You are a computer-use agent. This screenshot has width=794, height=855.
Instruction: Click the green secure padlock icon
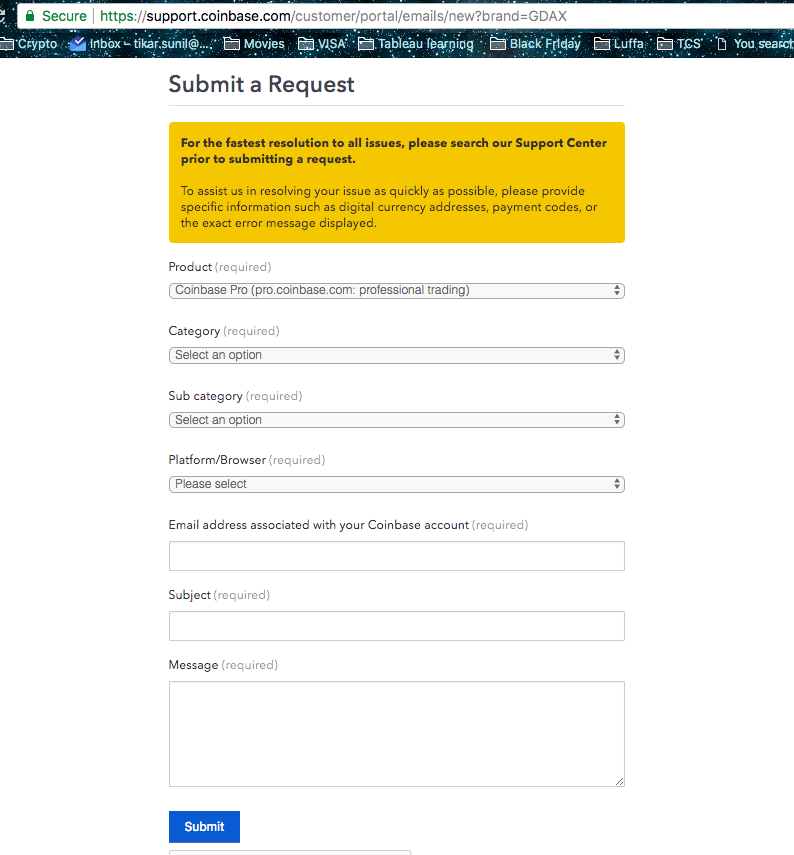[x=30, y=16]
